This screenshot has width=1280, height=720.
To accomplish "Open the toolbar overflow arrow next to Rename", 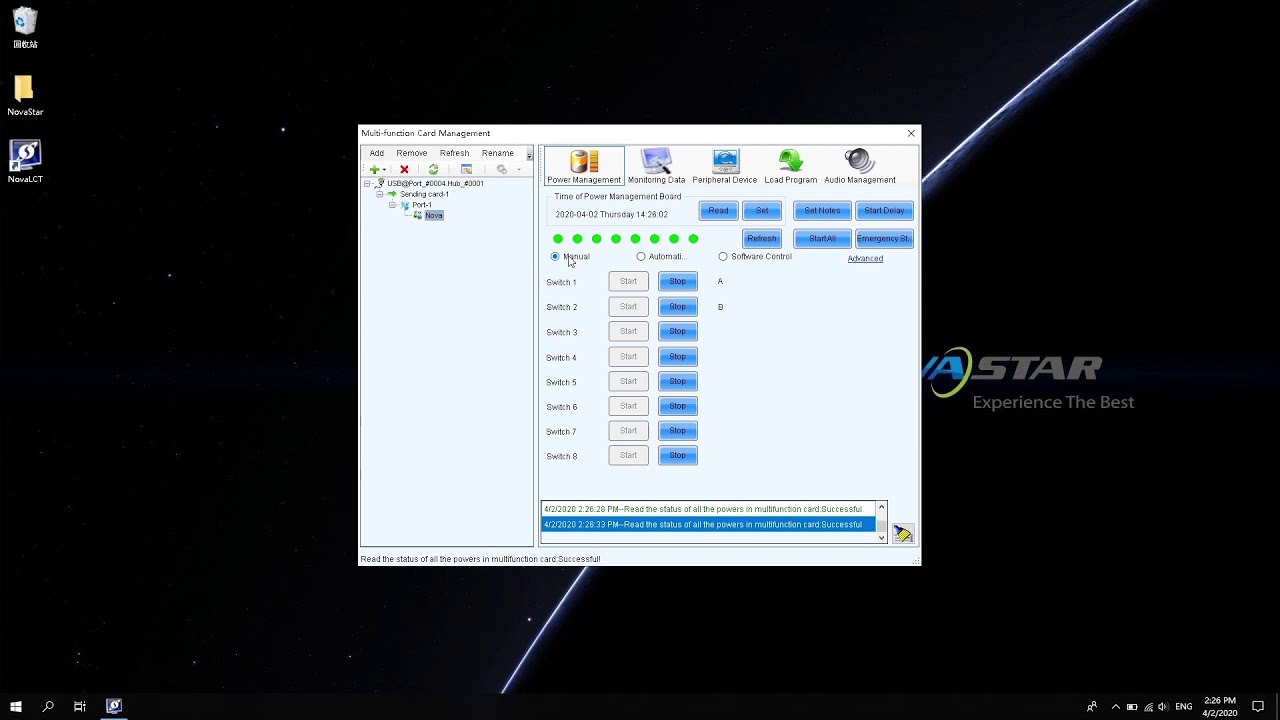I will (x=529, y=155).
